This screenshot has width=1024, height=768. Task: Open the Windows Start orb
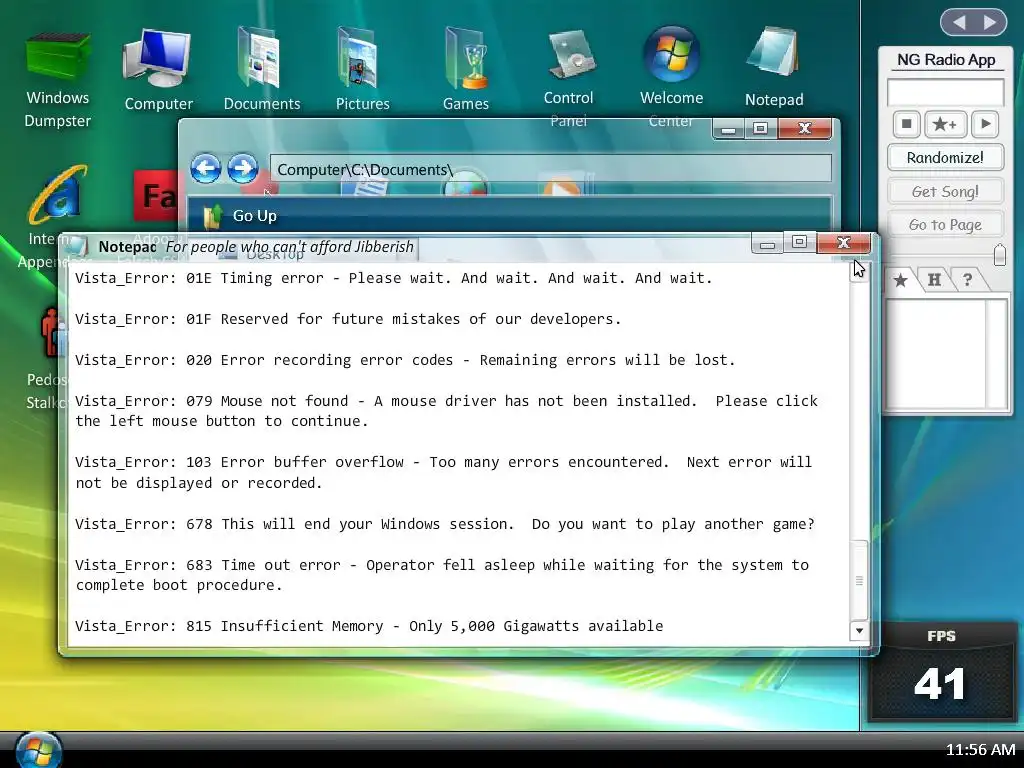tap(39, 750)
